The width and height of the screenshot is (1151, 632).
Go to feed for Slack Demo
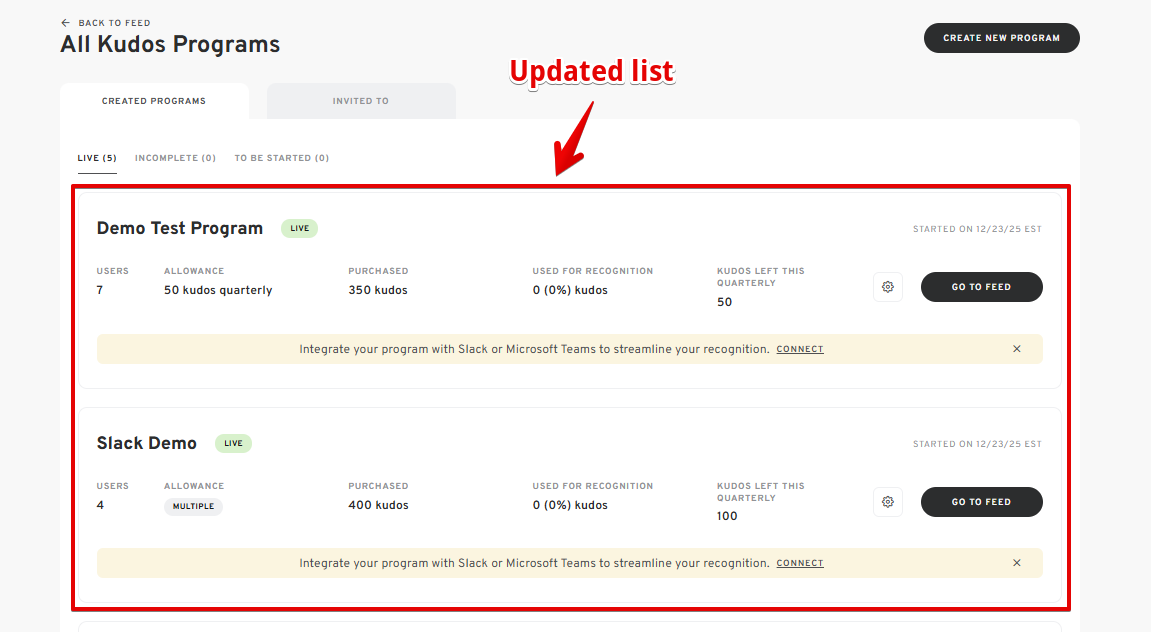tap(981, 502)
